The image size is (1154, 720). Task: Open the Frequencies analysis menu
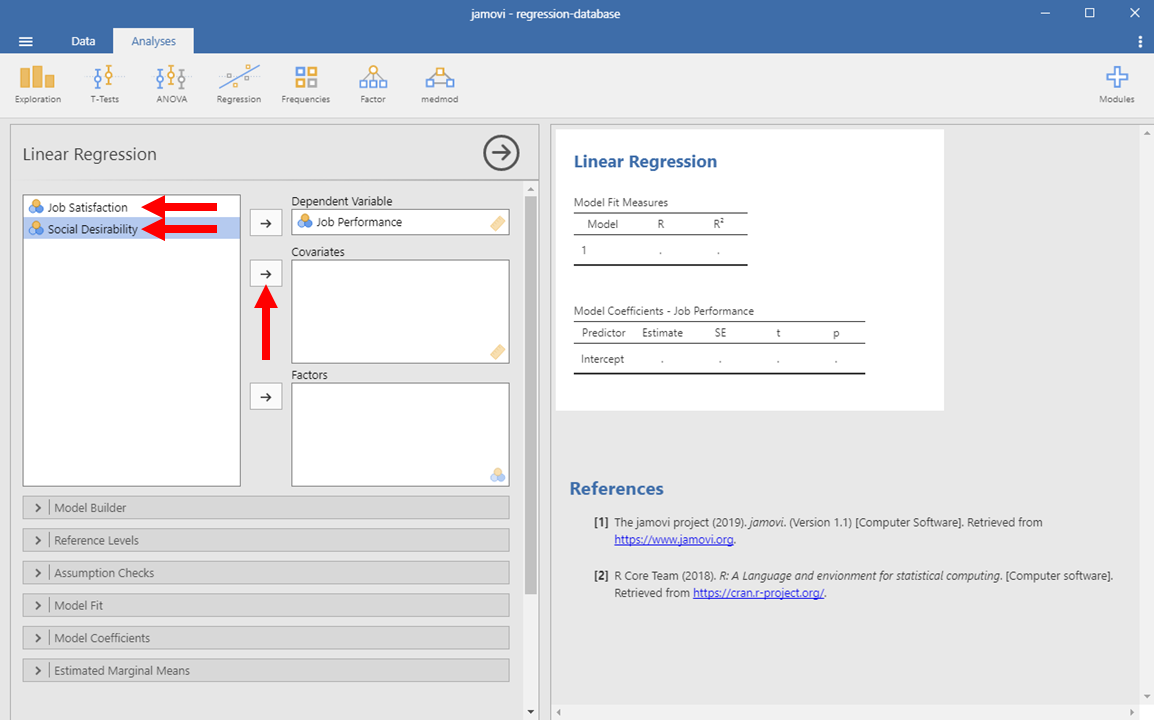[306, 84]
